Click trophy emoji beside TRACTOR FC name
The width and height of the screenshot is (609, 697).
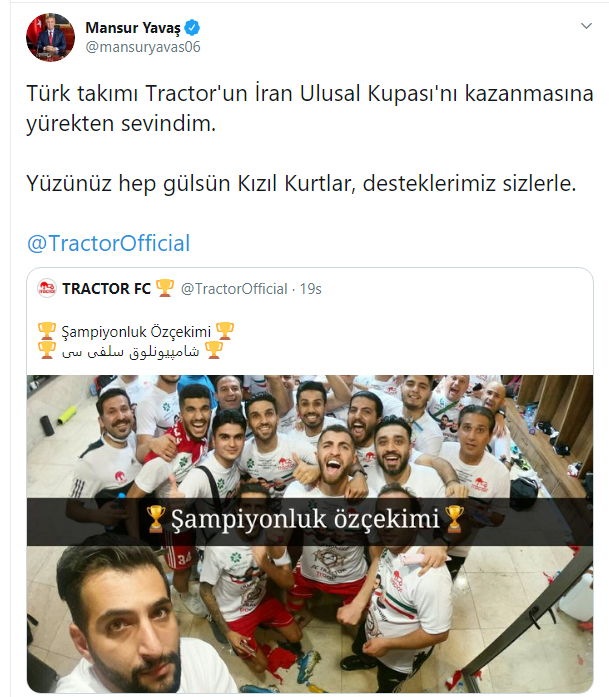[x=164, y=288]
